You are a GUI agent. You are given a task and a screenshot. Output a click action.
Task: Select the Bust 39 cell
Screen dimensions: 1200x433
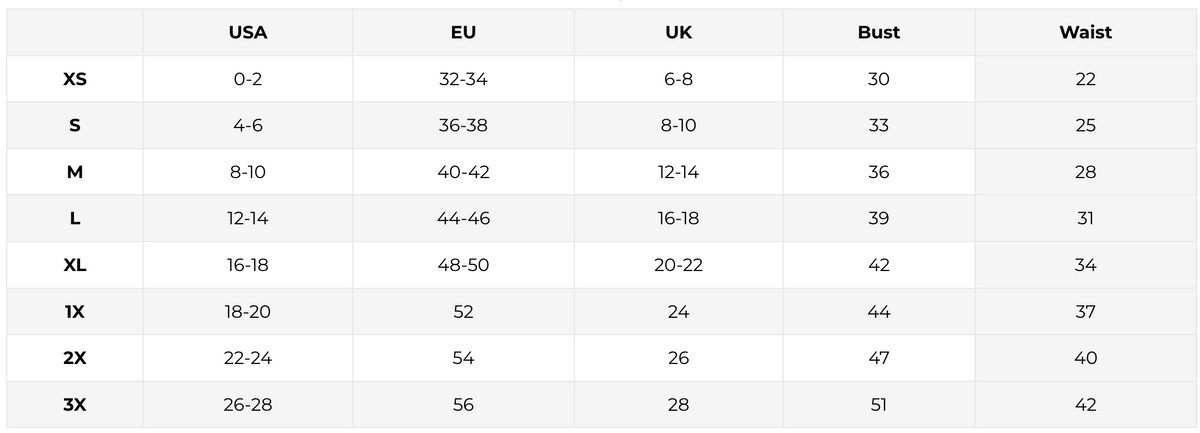[x=878, y=218]
